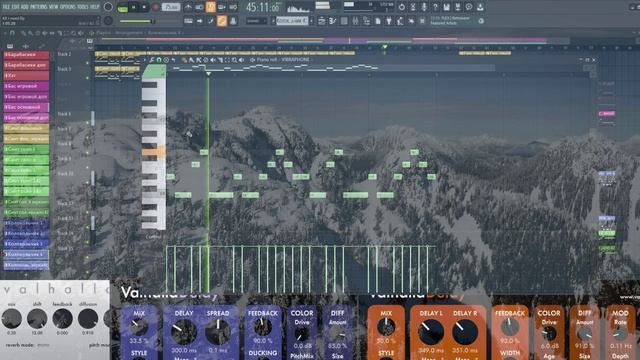Adjust the green master volume slider

point(136,21)
